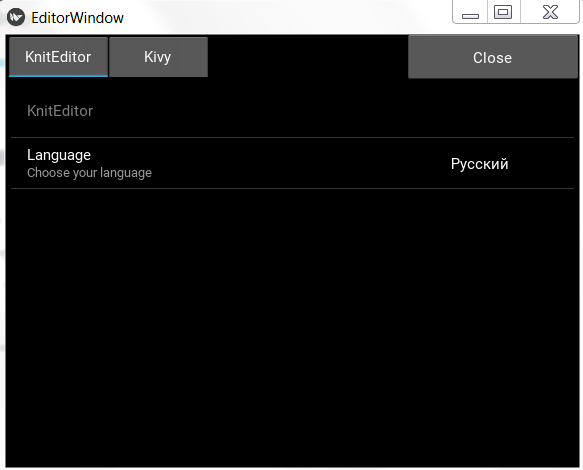This screenshot has height=470, width=583.
Task: Click empty space between Kivy tab and Close
Action: click(x=308, y=57)
